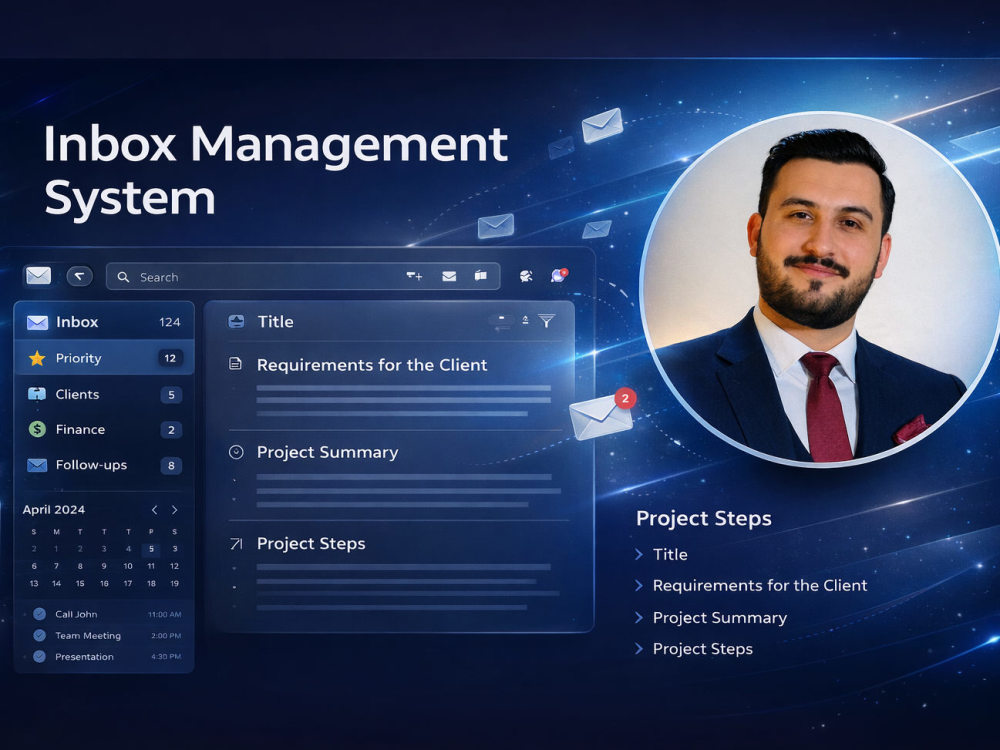Image resolution: width=1000 pixels, height=750 pixels.
Task: Click the inbox tray icon next to Title
Action: [236, 321]
